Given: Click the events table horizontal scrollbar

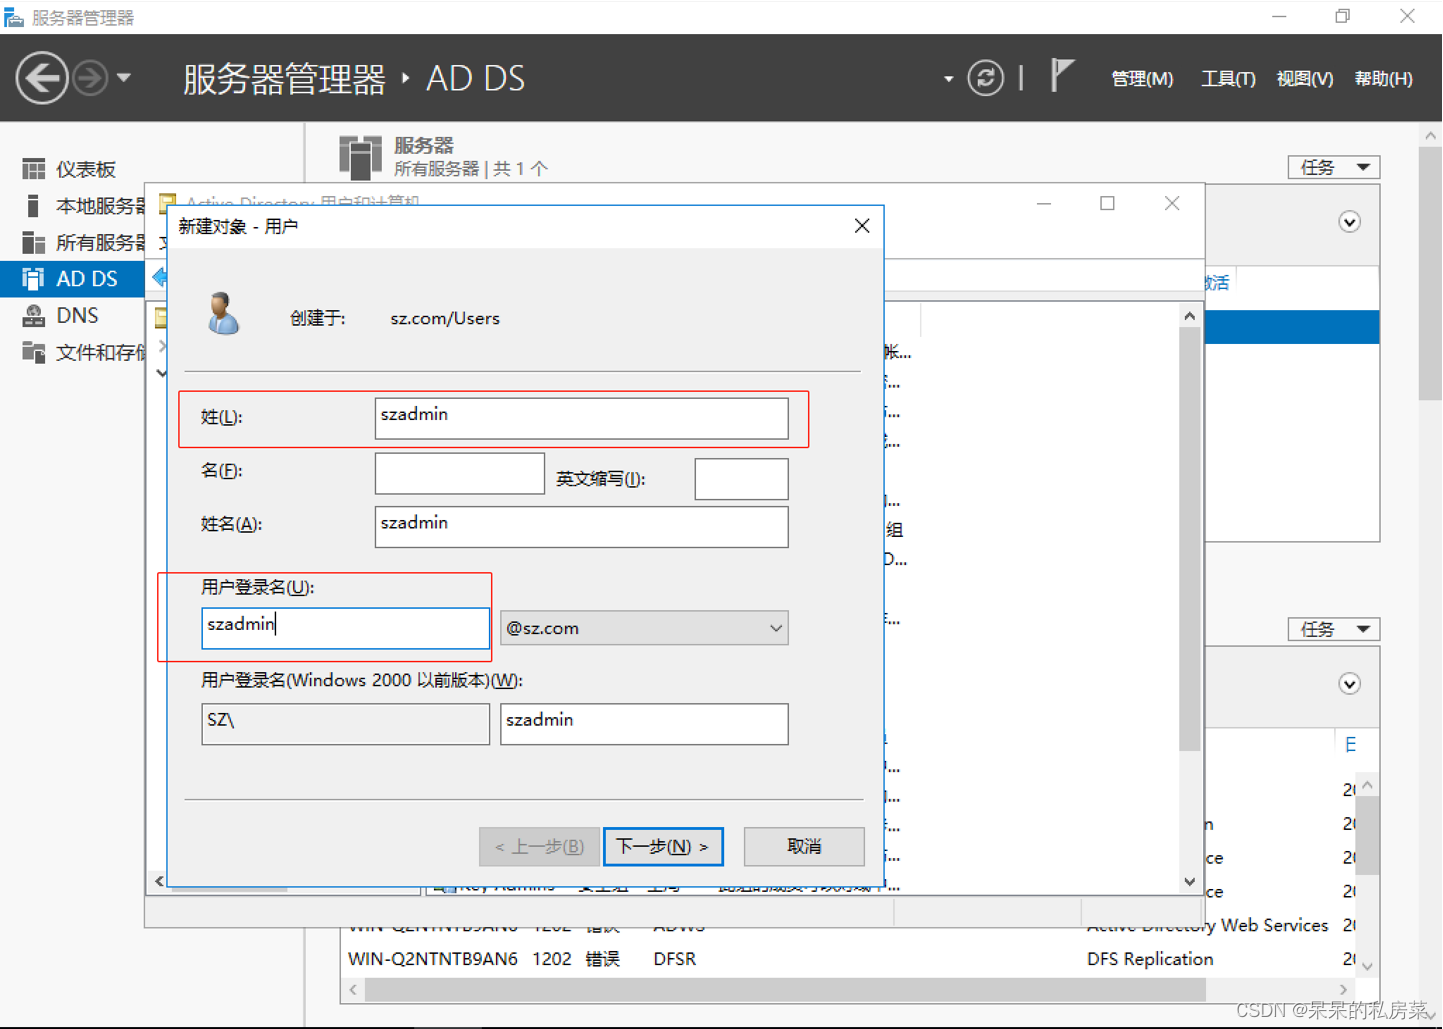Looking at the screenshot, I should (785, 989).
